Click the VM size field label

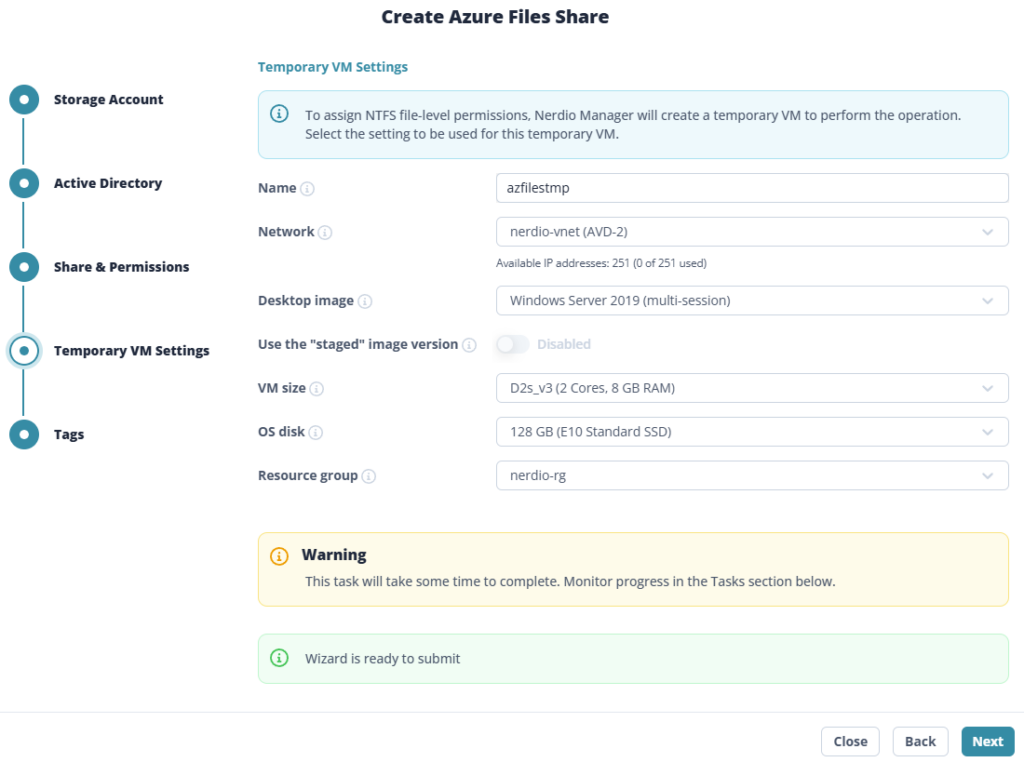tap(281, 388)
